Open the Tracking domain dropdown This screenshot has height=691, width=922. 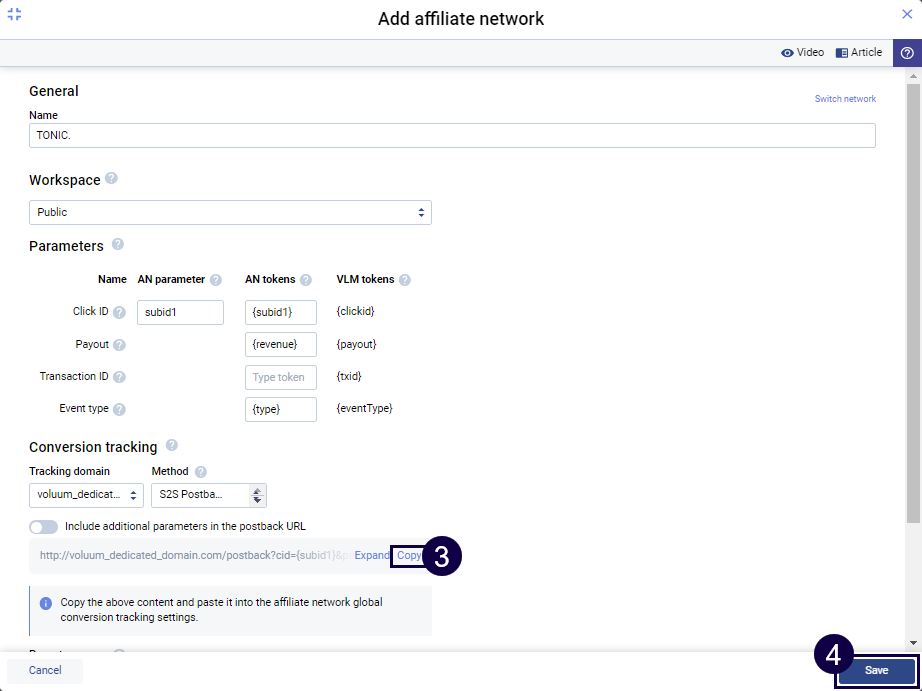(x=87, y=495)
